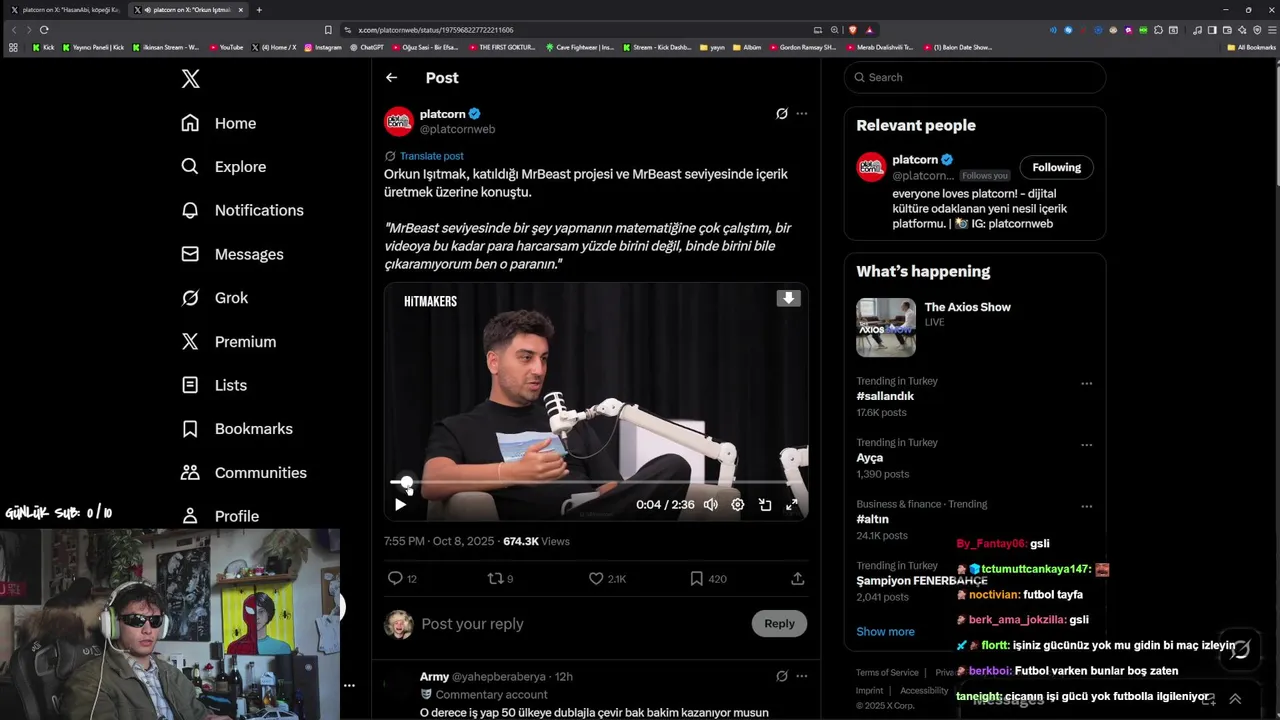Seek using the video progress bar
The width and height of the screenshot is (1280, 720).
click(596, 482)
